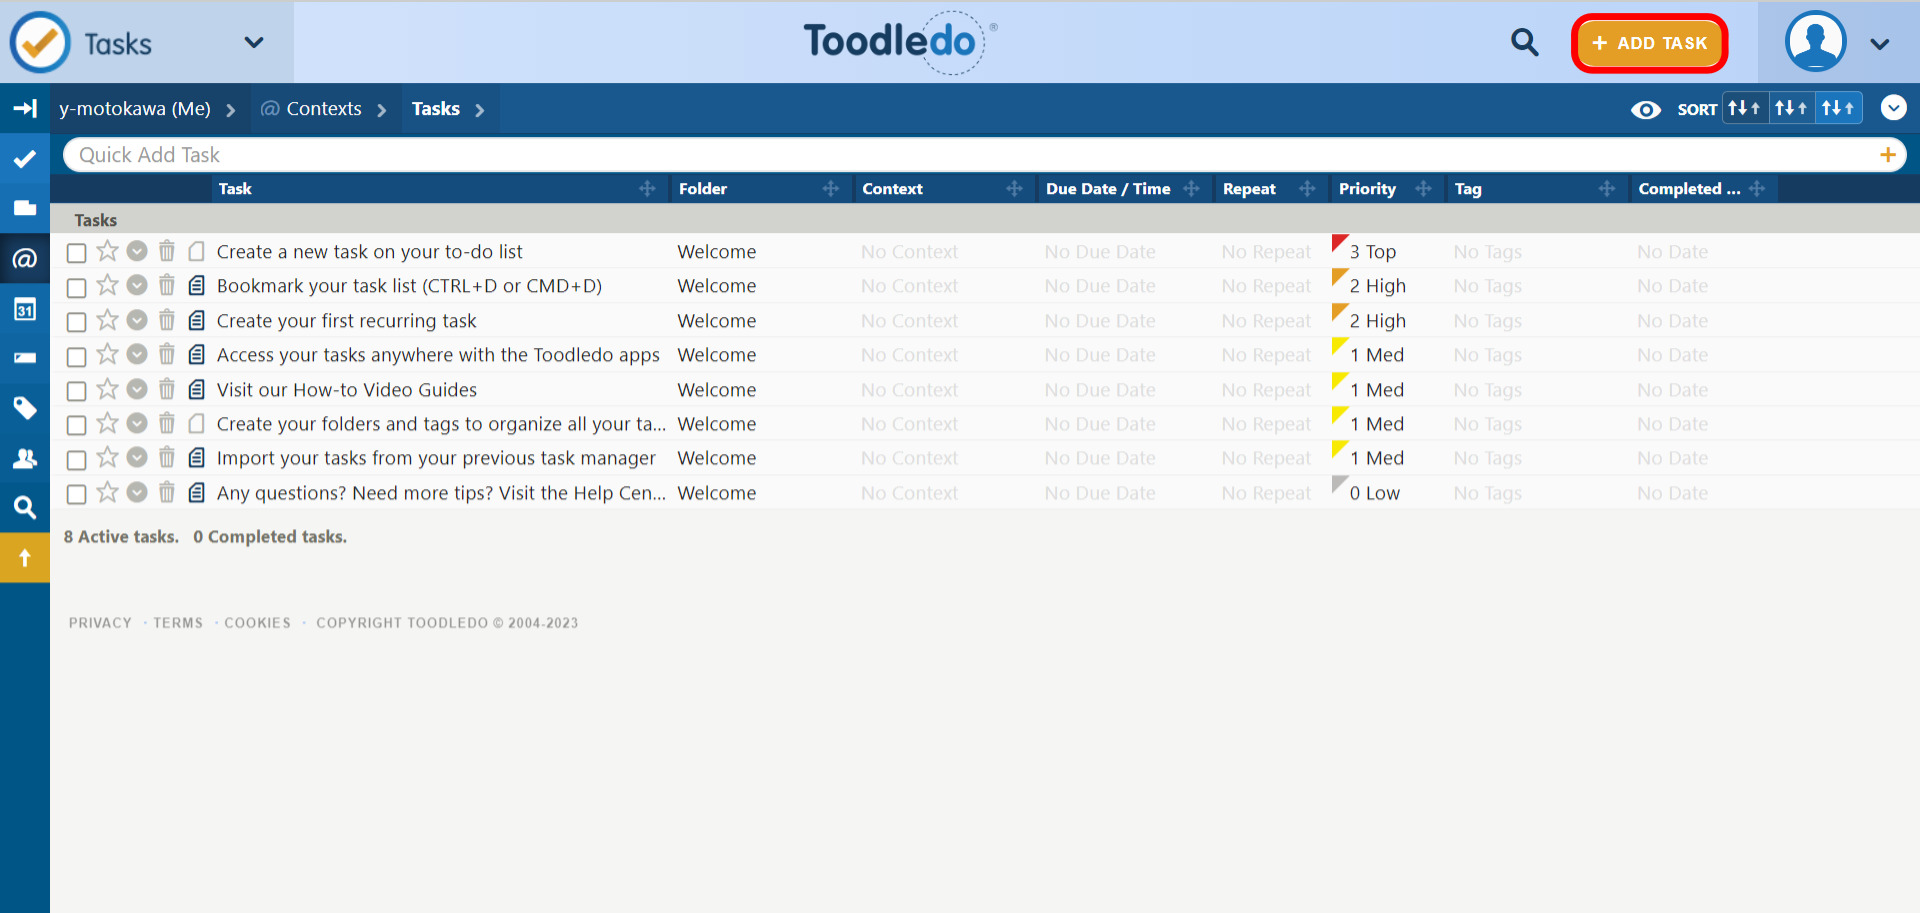The height and width of the screenshot is (913, 1920).
Task: Complete the 'Import your tasks' task
Action: click(76, 459)
